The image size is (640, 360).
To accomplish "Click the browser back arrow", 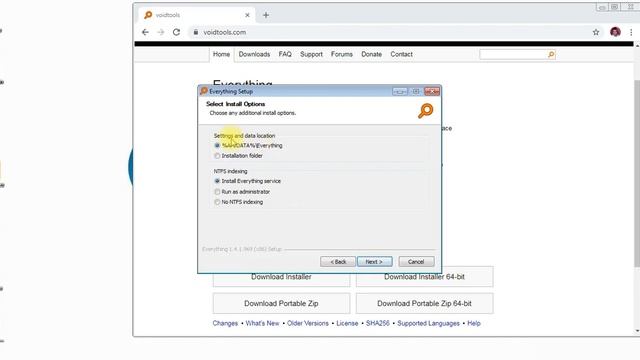I will [x=145, y=32].
